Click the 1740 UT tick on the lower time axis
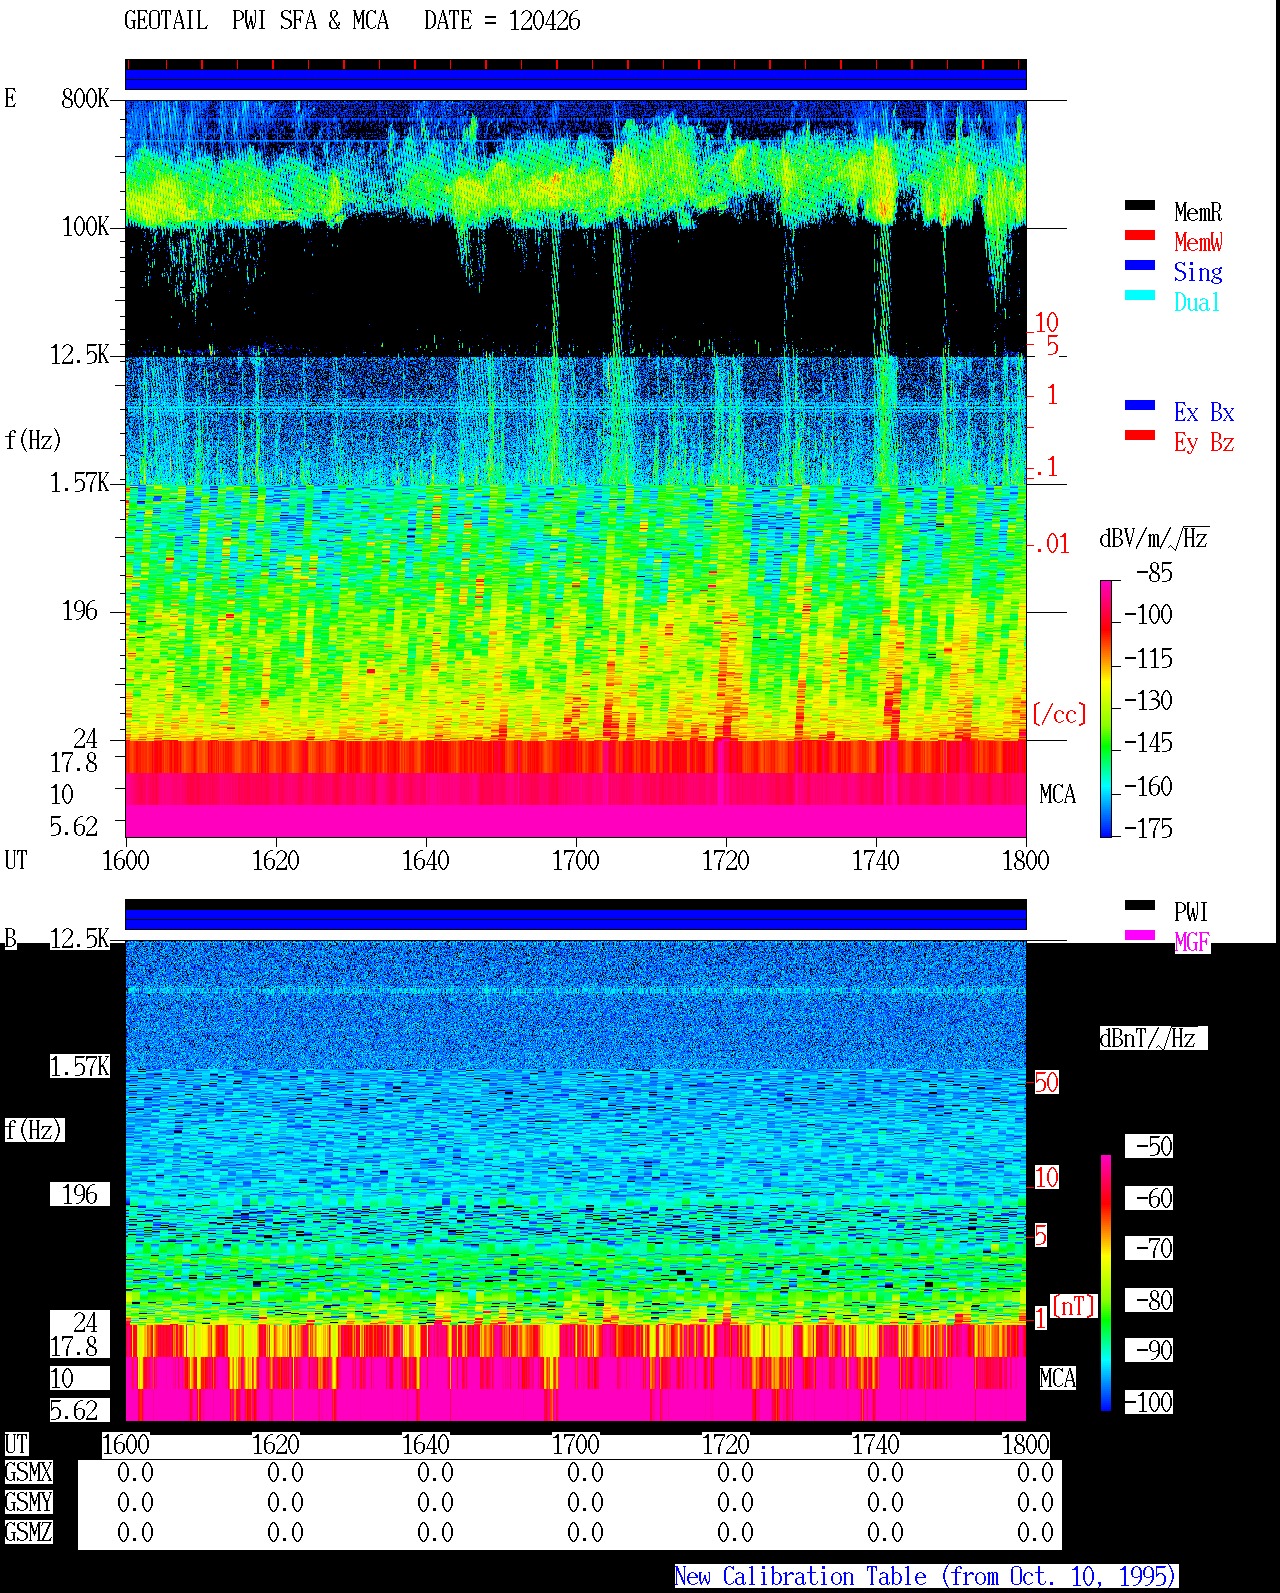The image size is (1280, 1593). [875, 1444]
